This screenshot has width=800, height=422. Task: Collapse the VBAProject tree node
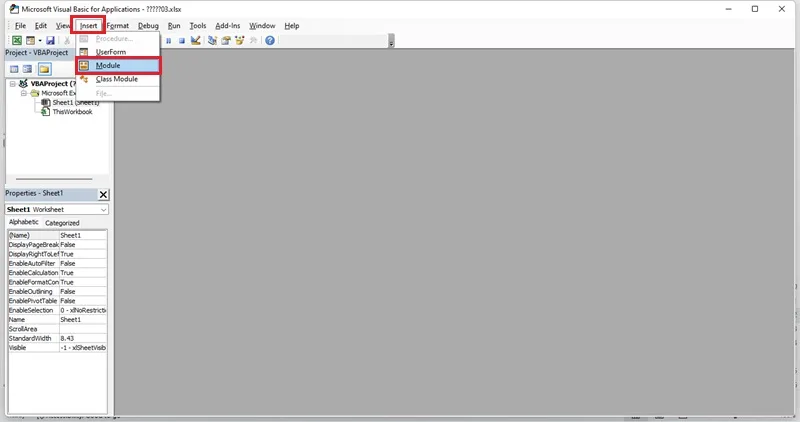pyautogui.click(x=13, y=84)
